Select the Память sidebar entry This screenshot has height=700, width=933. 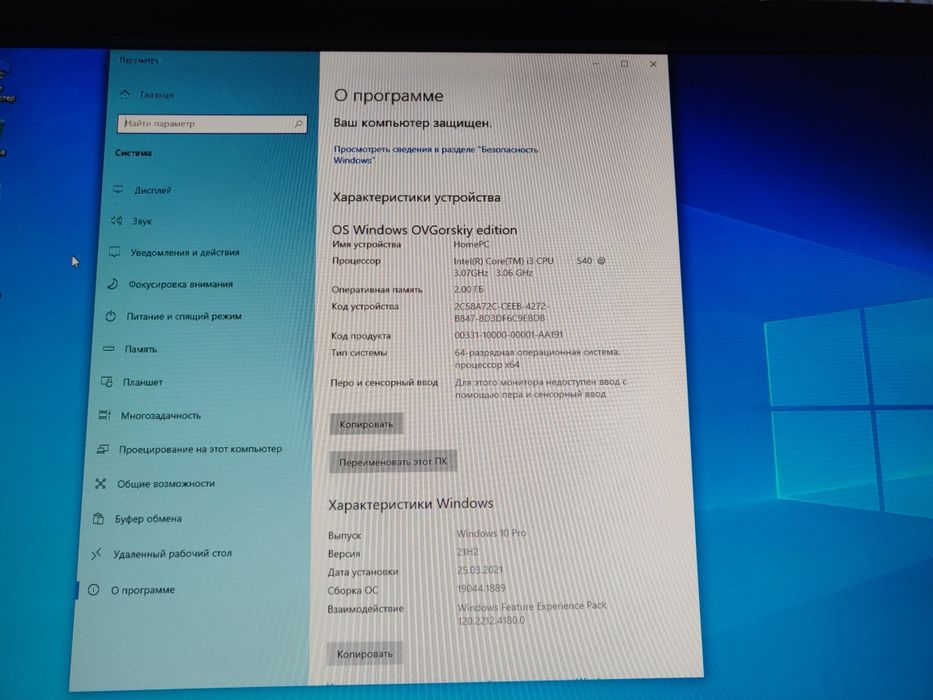point(140,349)
